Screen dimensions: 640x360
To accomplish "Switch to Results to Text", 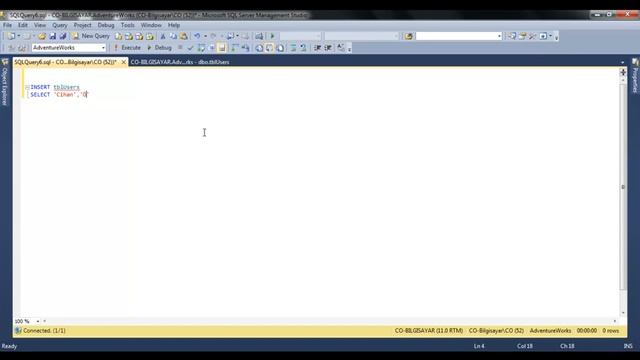I will [259, 48].
